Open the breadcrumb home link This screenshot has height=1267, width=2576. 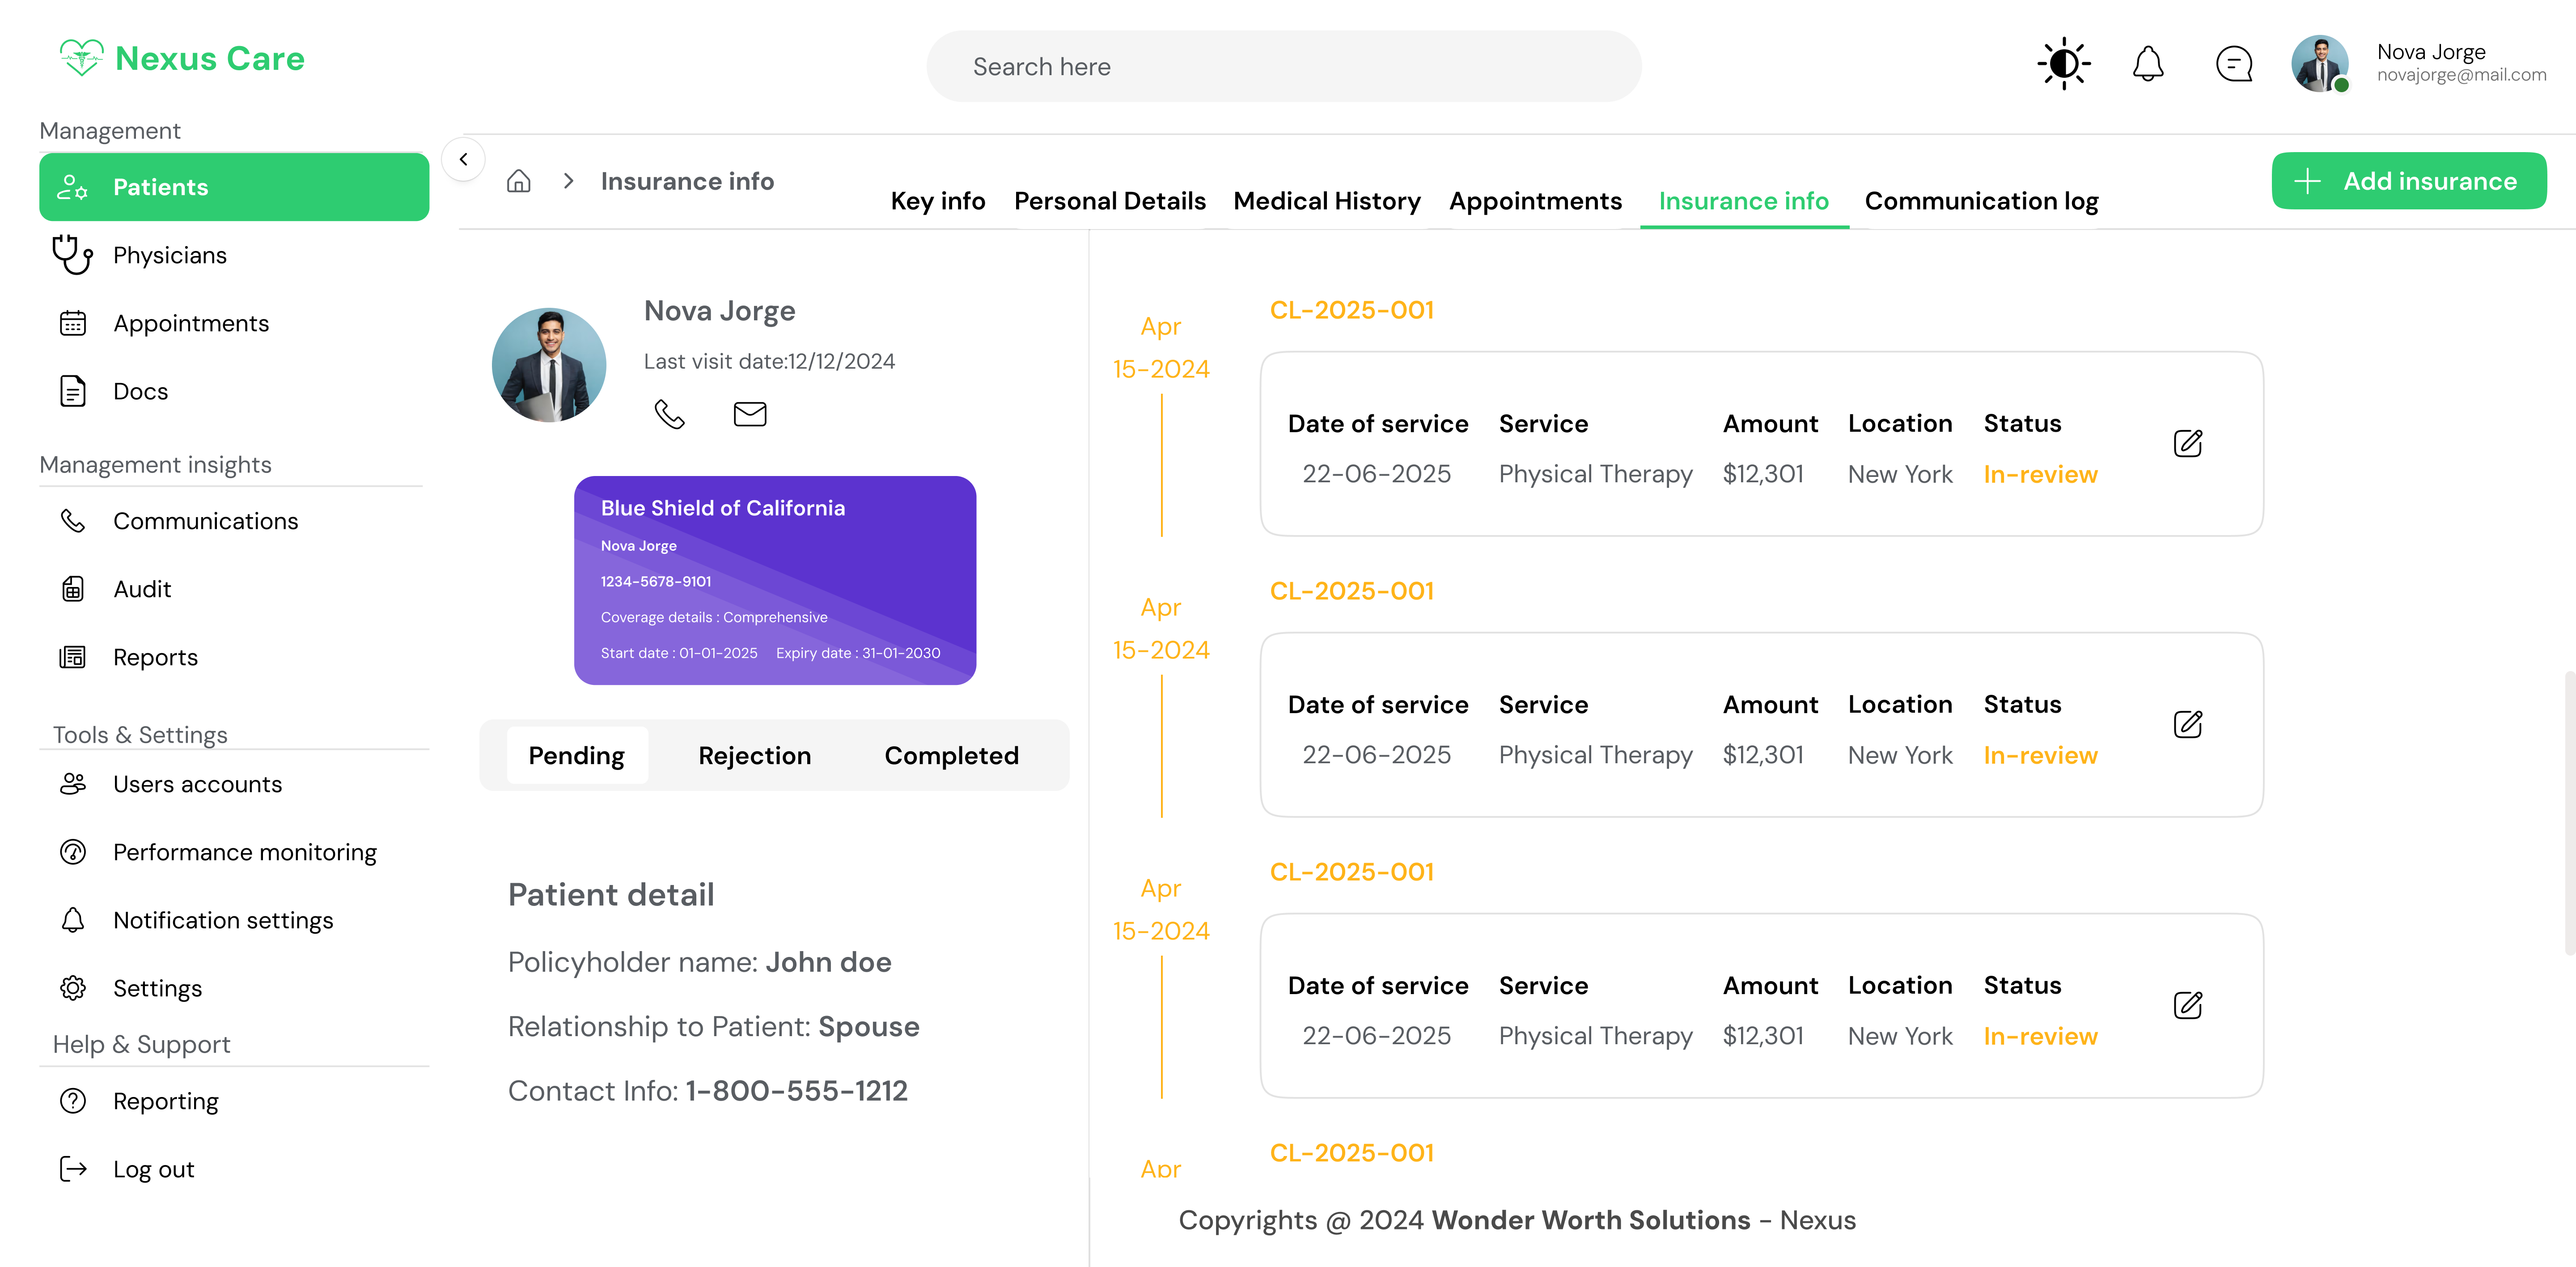point(519,181)
